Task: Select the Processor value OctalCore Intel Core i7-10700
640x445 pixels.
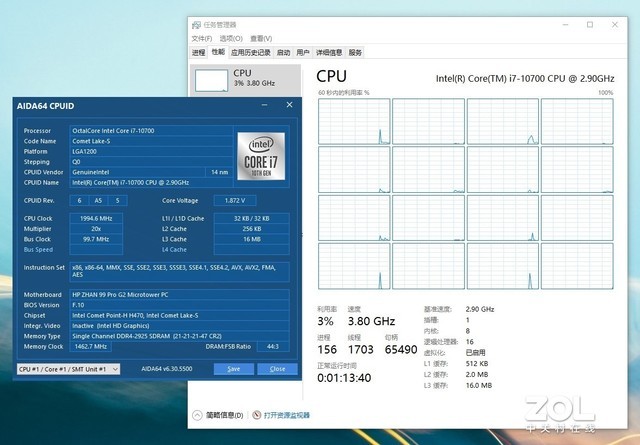Action: point(151,131)
